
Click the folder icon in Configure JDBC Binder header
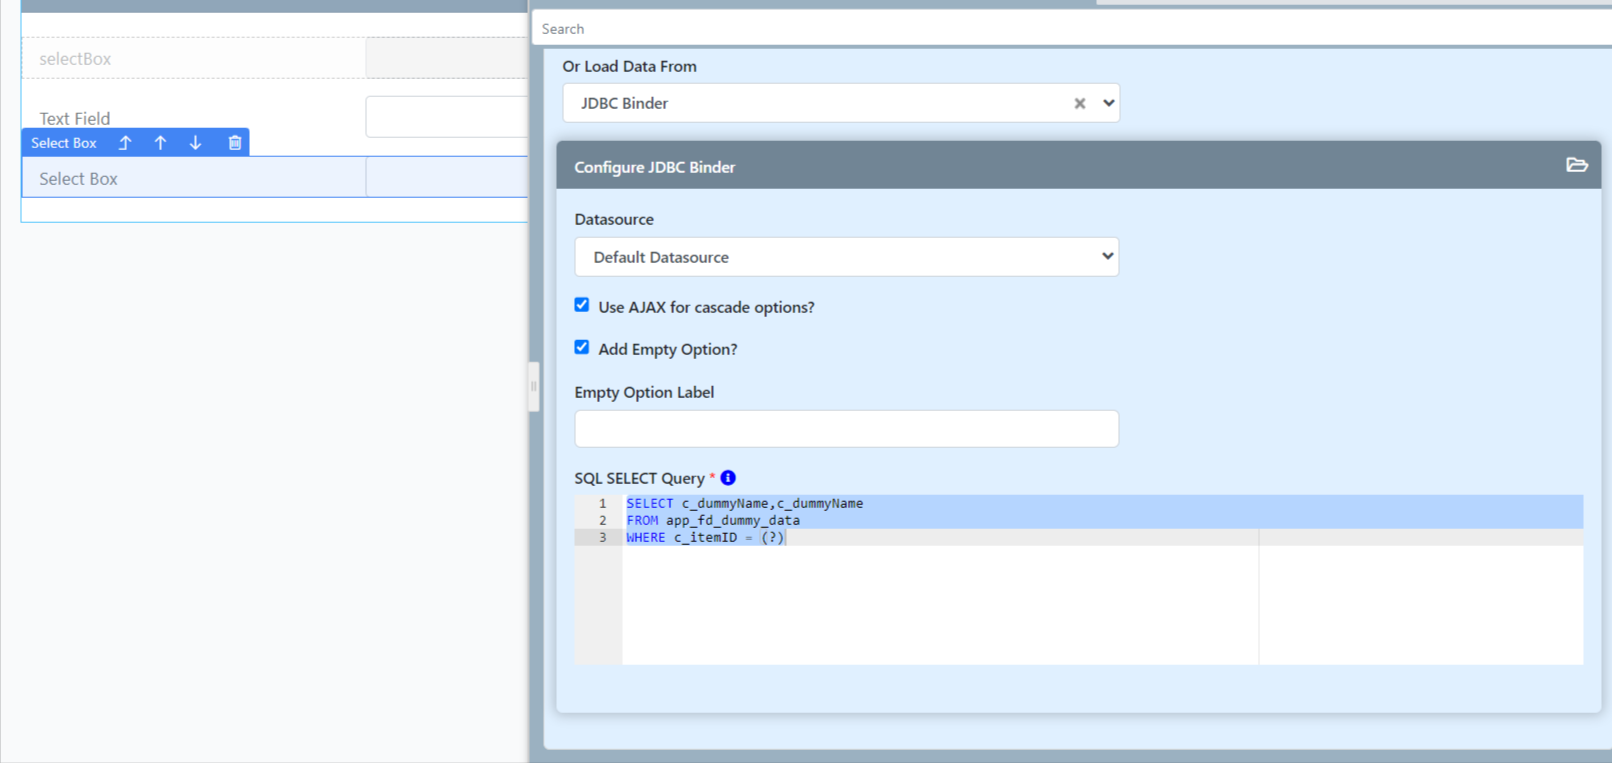1576,165
